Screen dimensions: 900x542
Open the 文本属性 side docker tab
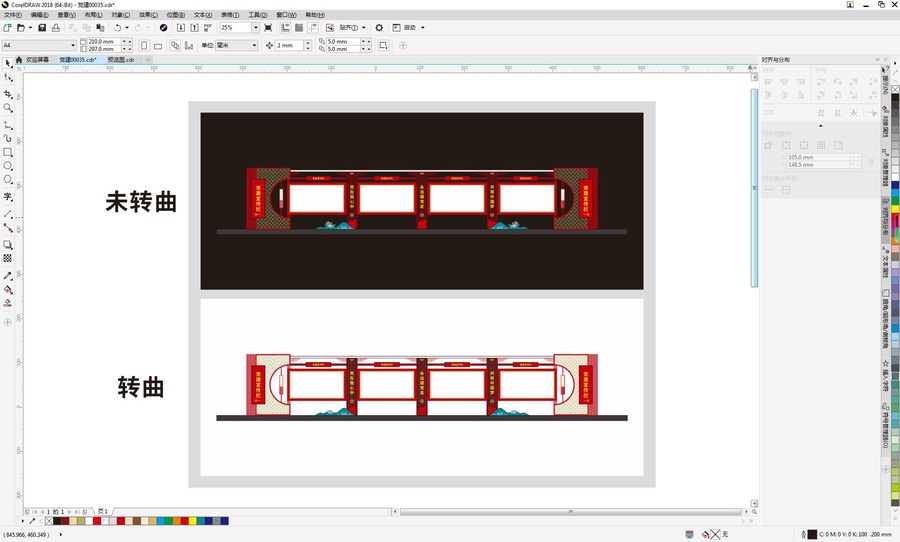point(886,265)
